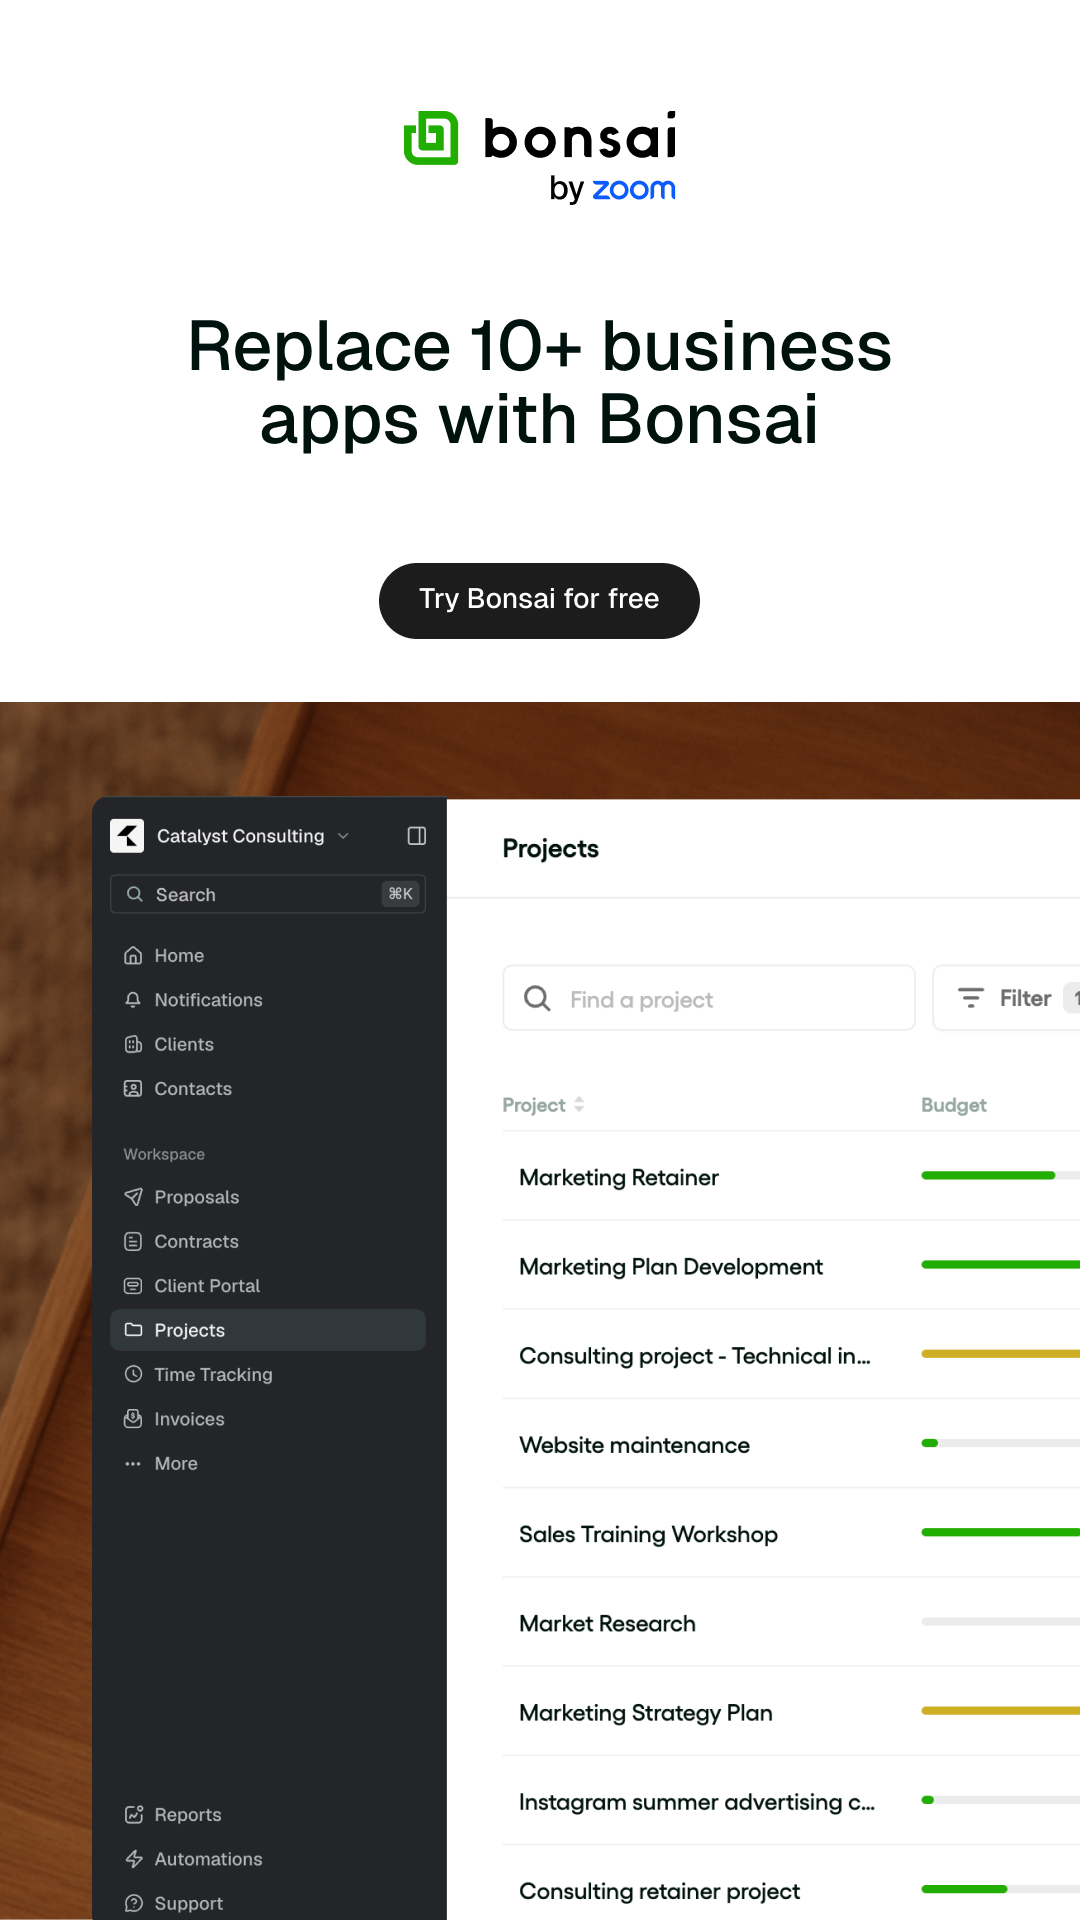
Task: Click the Notifications bell icon
Action: 133,1000
